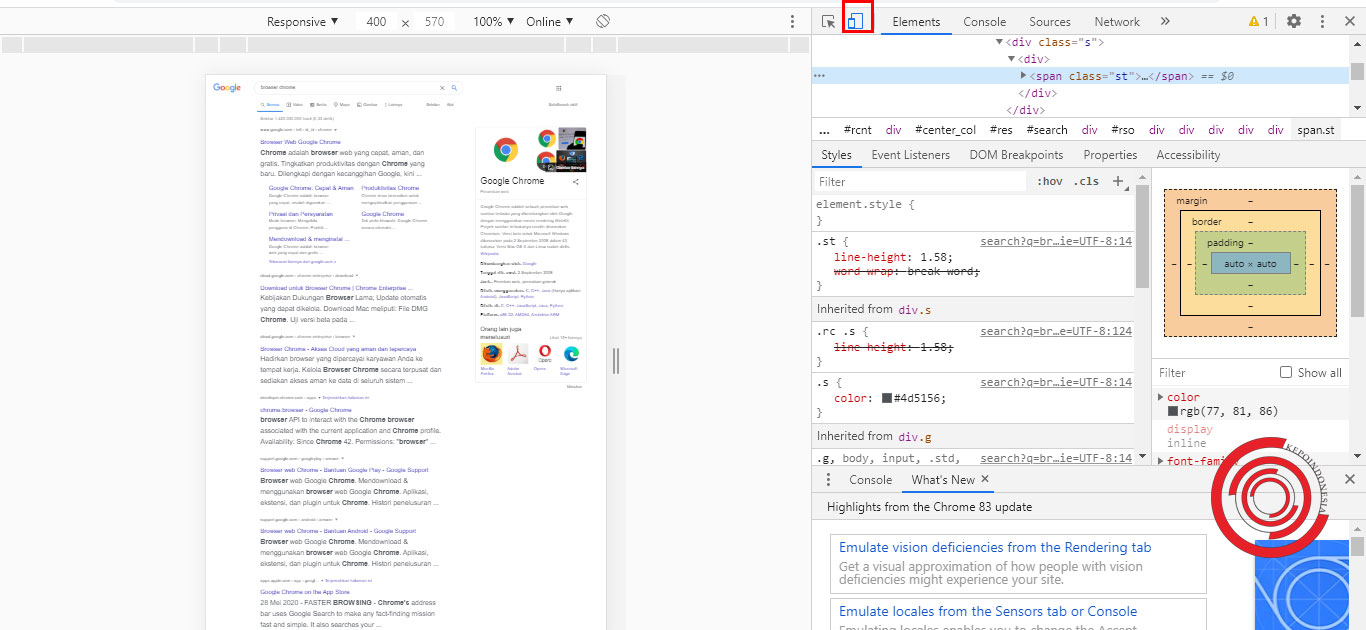Click the warning count indicator
Image resolution: width=1366 pixels, height=630 pixels.
[1258, 21]
